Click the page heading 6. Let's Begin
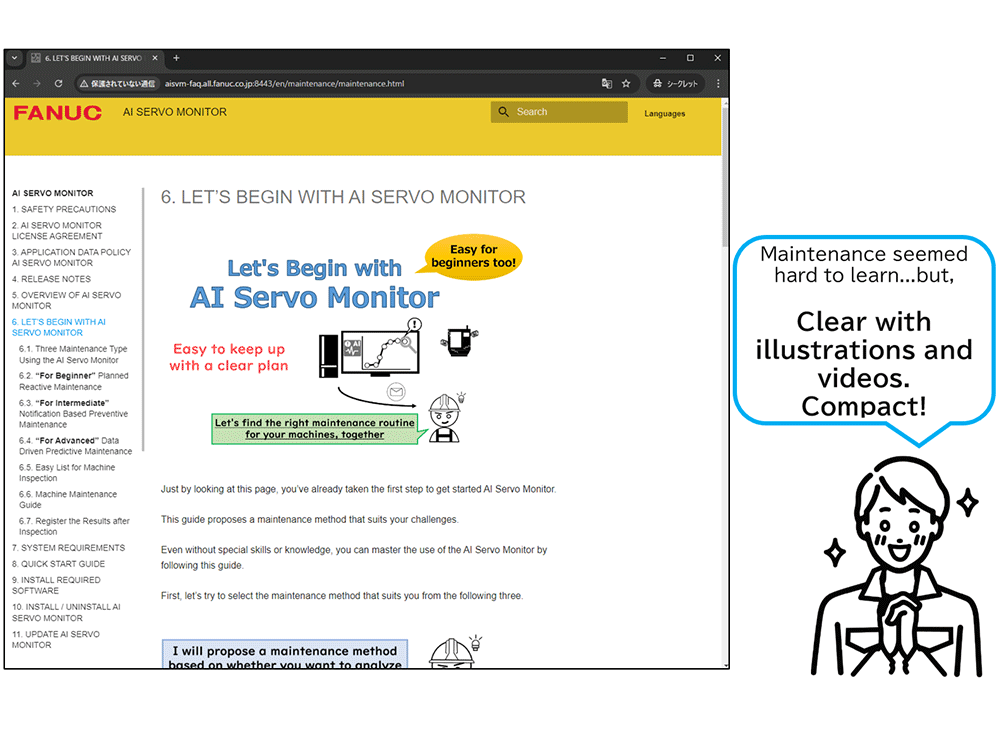 tap(343, 197)
